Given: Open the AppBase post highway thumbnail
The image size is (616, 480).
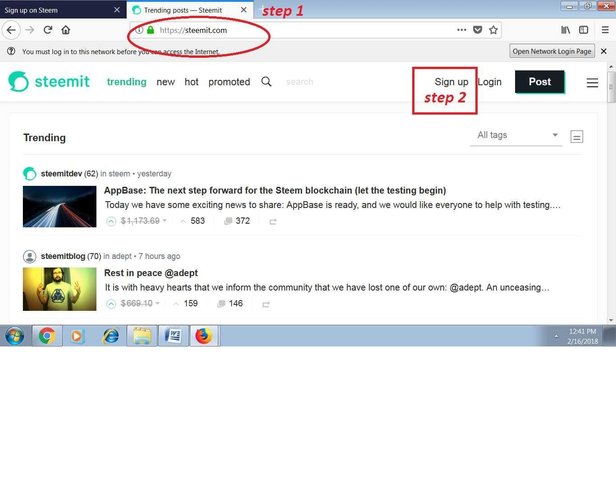Looking at the screenshot, I should [59, 207].
